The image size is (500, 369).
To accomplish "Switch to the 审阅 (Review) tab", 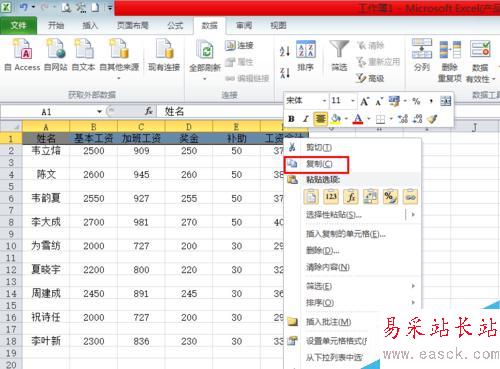I will [x=244, y=25].
